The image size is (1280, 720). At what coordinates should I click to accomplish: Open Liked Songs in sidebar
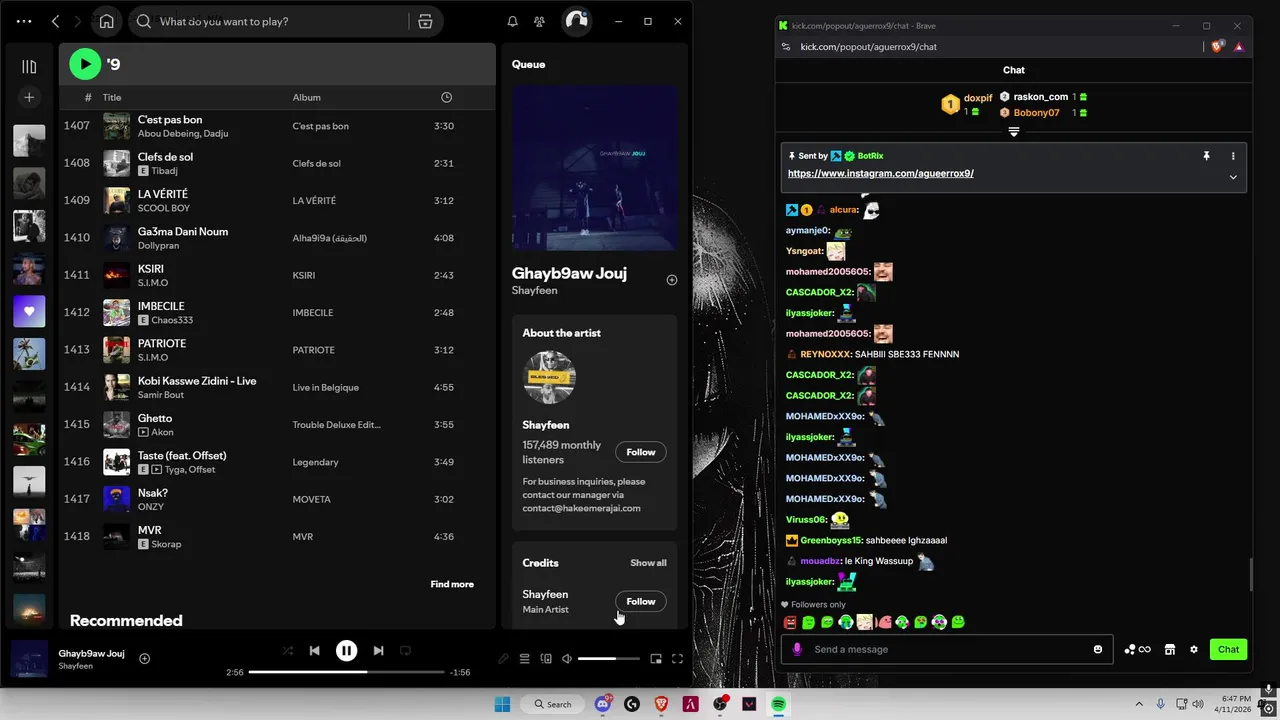[29, 311]
